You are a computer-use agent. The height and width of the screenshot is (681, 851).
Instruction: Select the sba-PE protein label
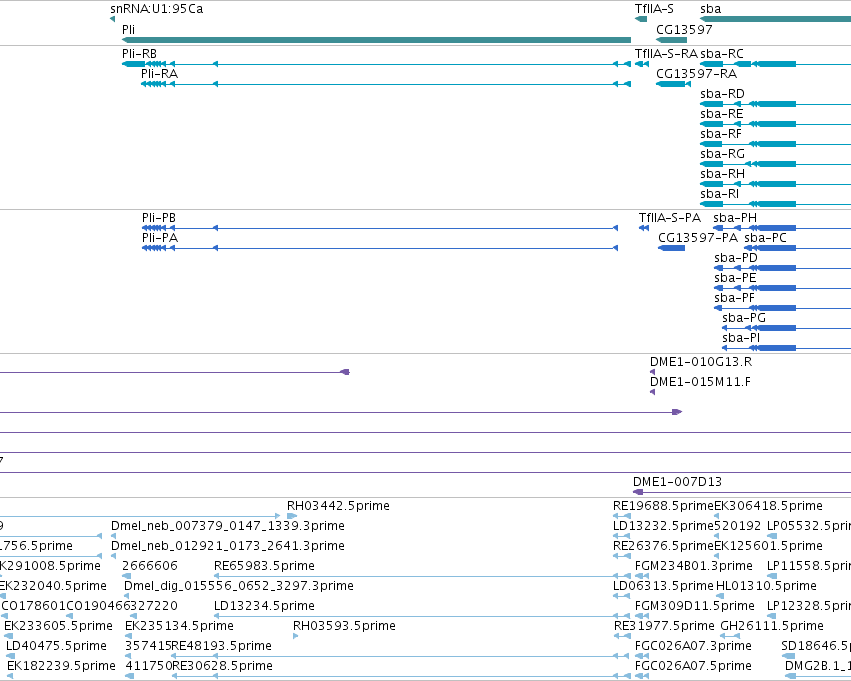[x=735, y=278]
